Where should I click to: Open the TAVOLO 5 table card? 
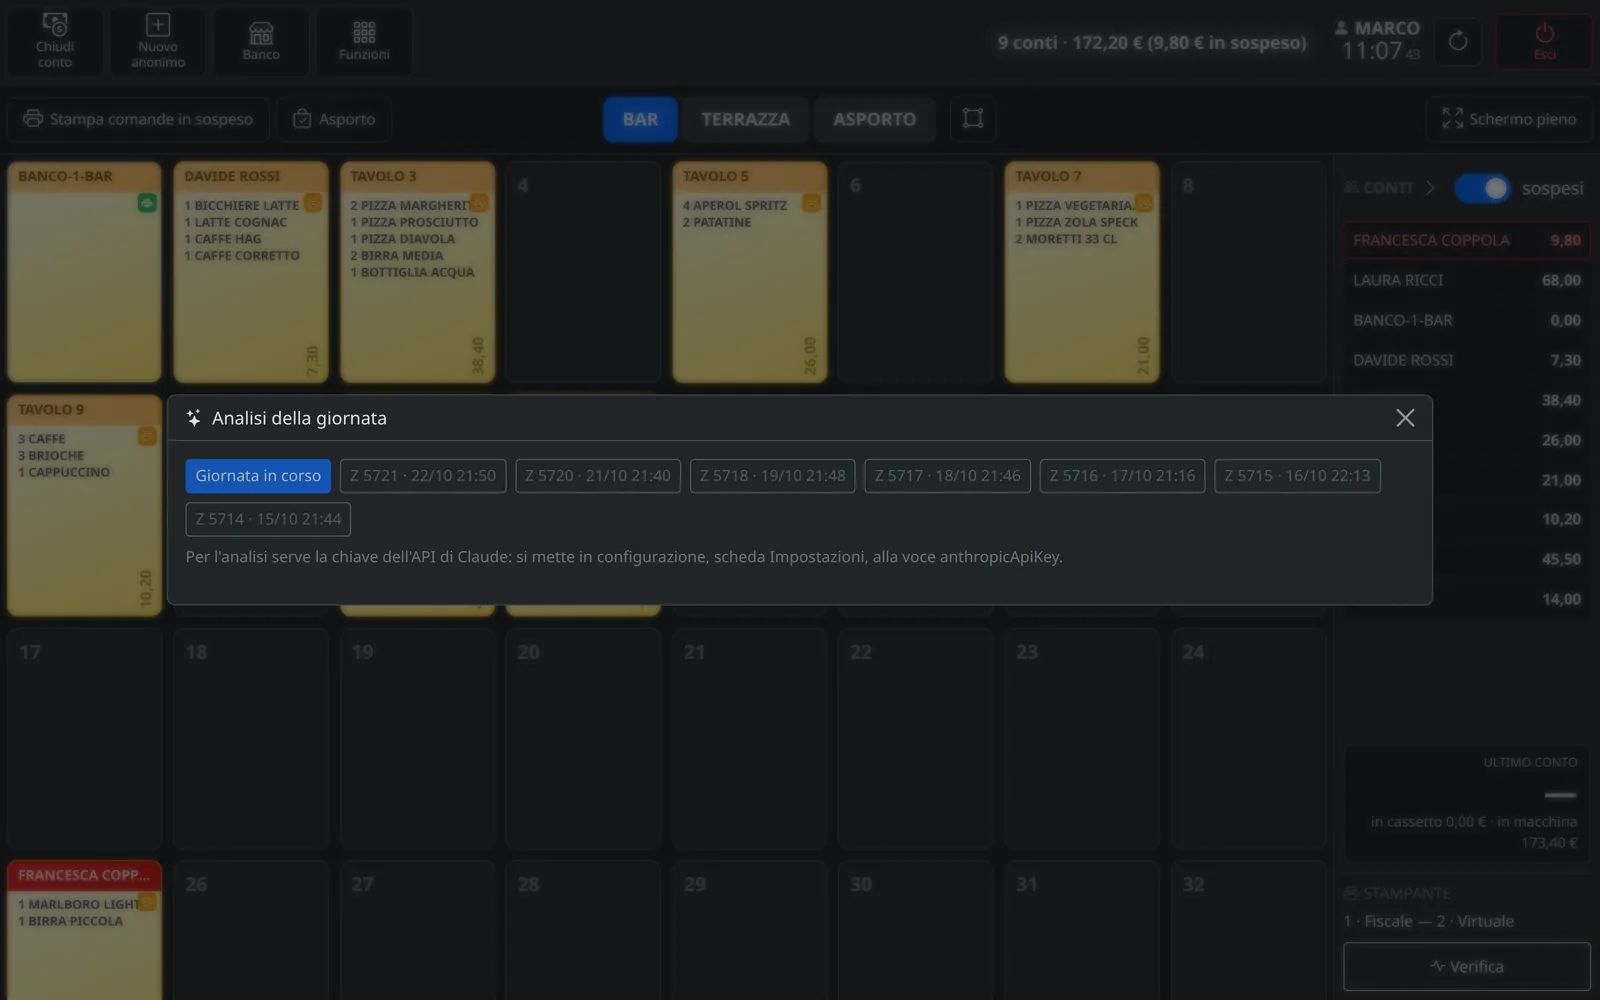click(x=749, y=272)
